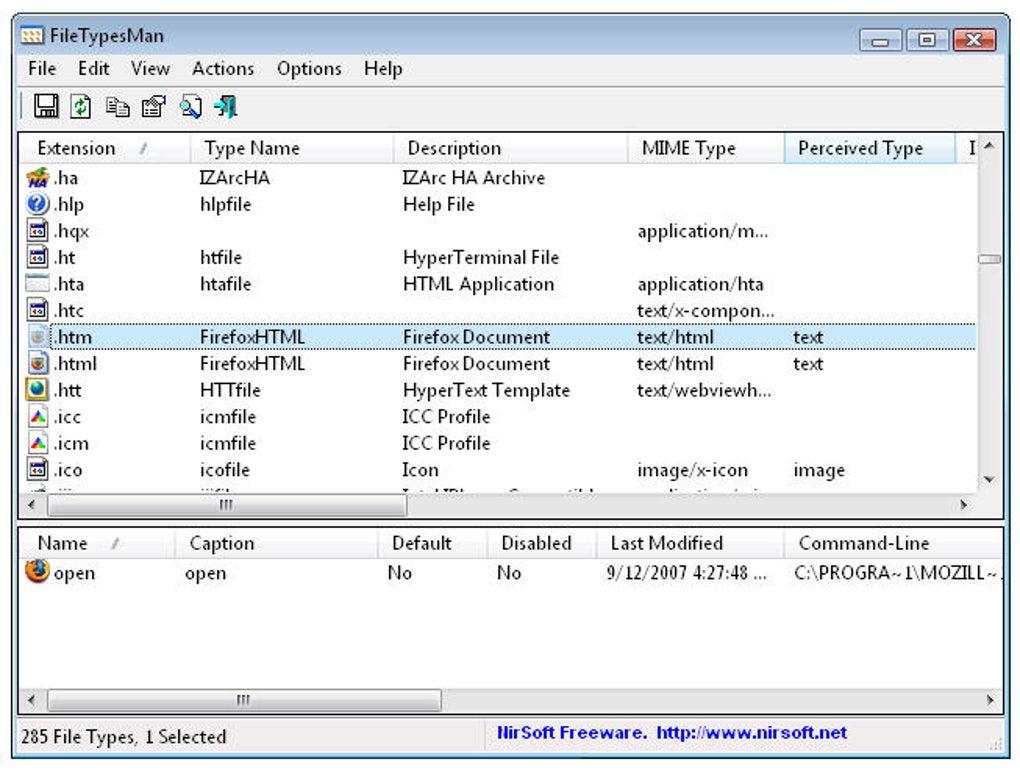Sort actions by the Last Modified header
Screen dimensions: 1020x773
(x=690, y=543)
